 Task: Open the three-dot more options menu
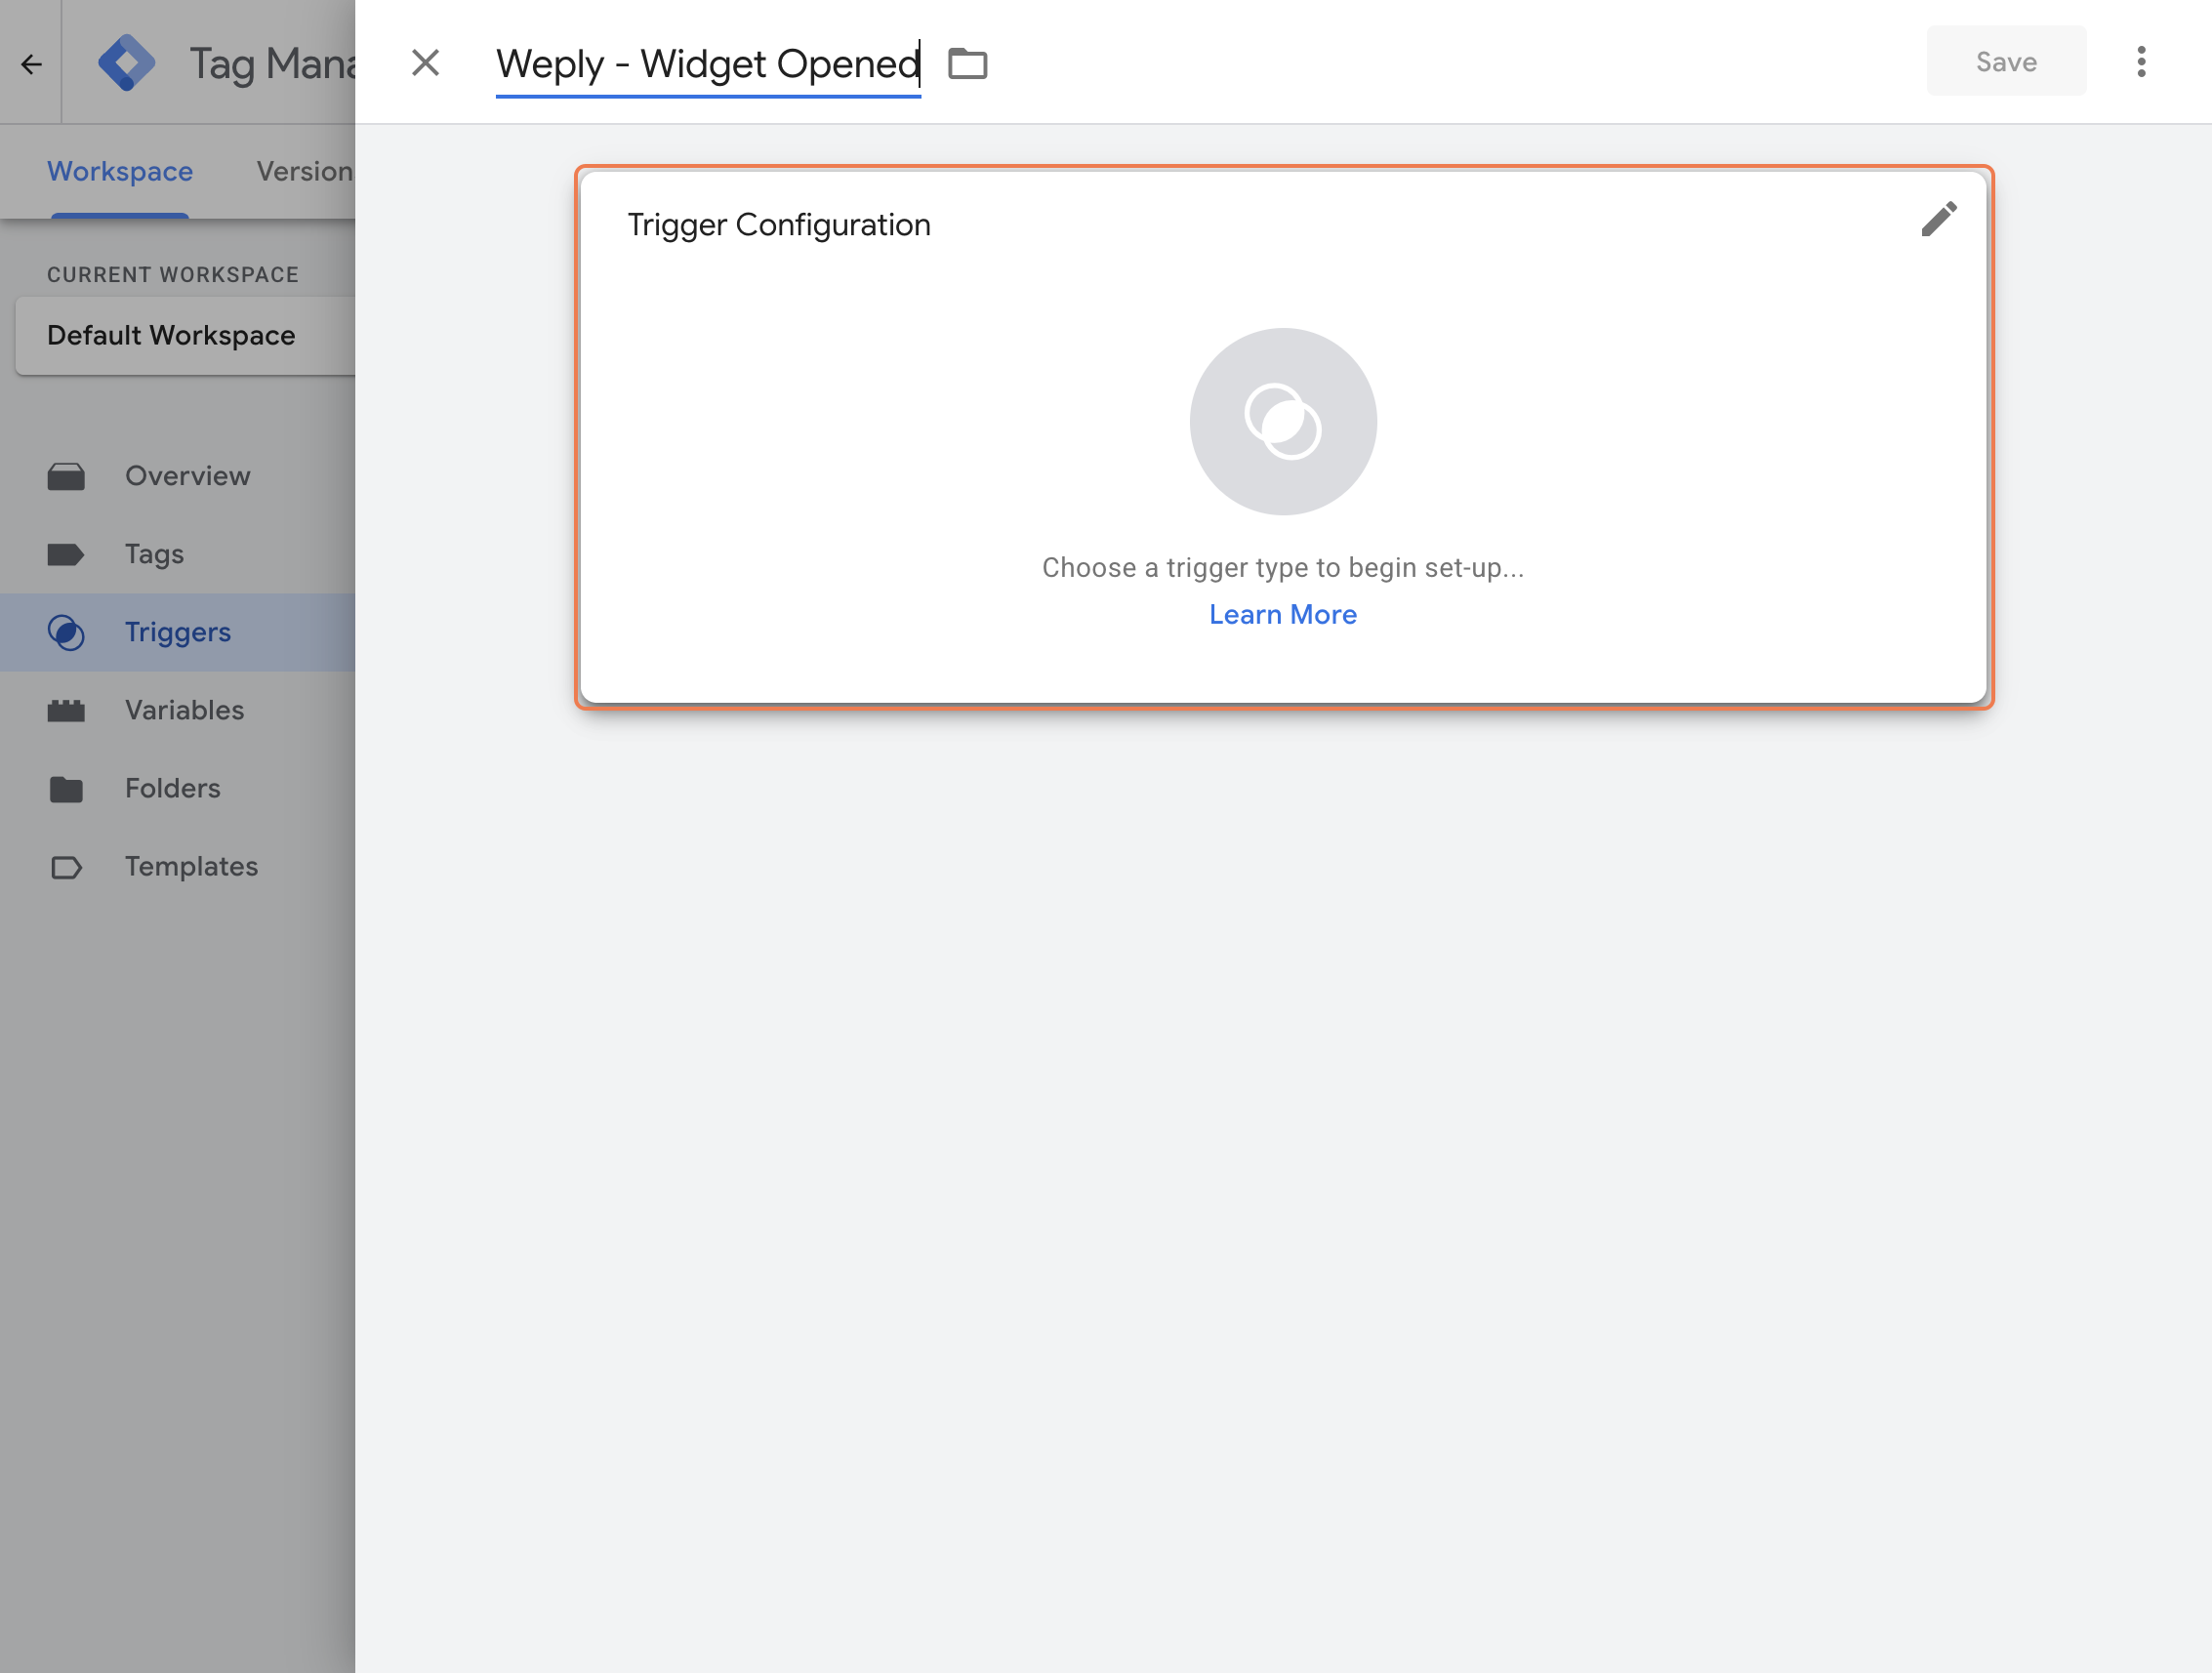[x=2140, y=62]
